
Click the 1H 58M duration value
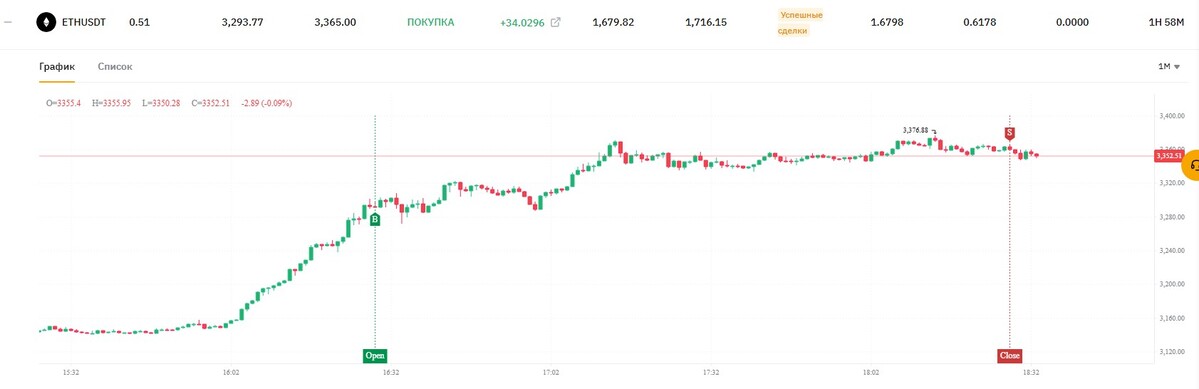[1167, 22]
